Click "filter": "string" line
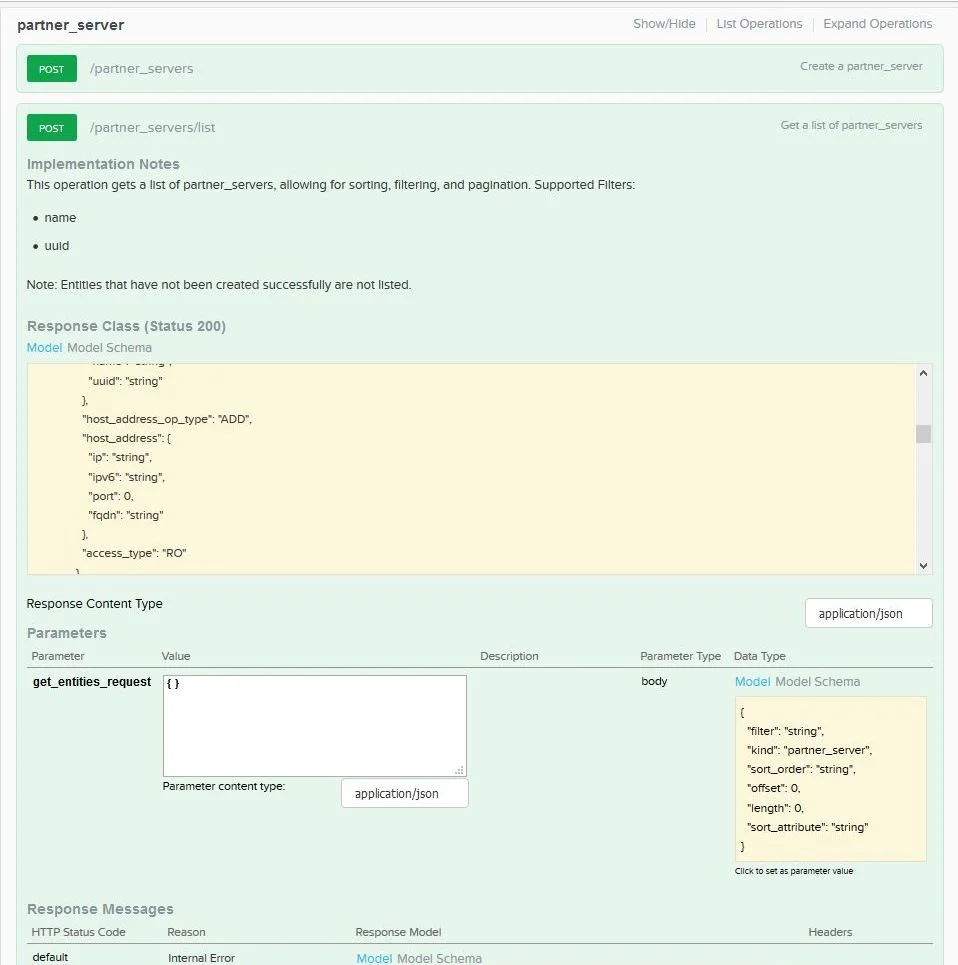The width and height of the screenshot is (958, 965). tap(785, 731)
